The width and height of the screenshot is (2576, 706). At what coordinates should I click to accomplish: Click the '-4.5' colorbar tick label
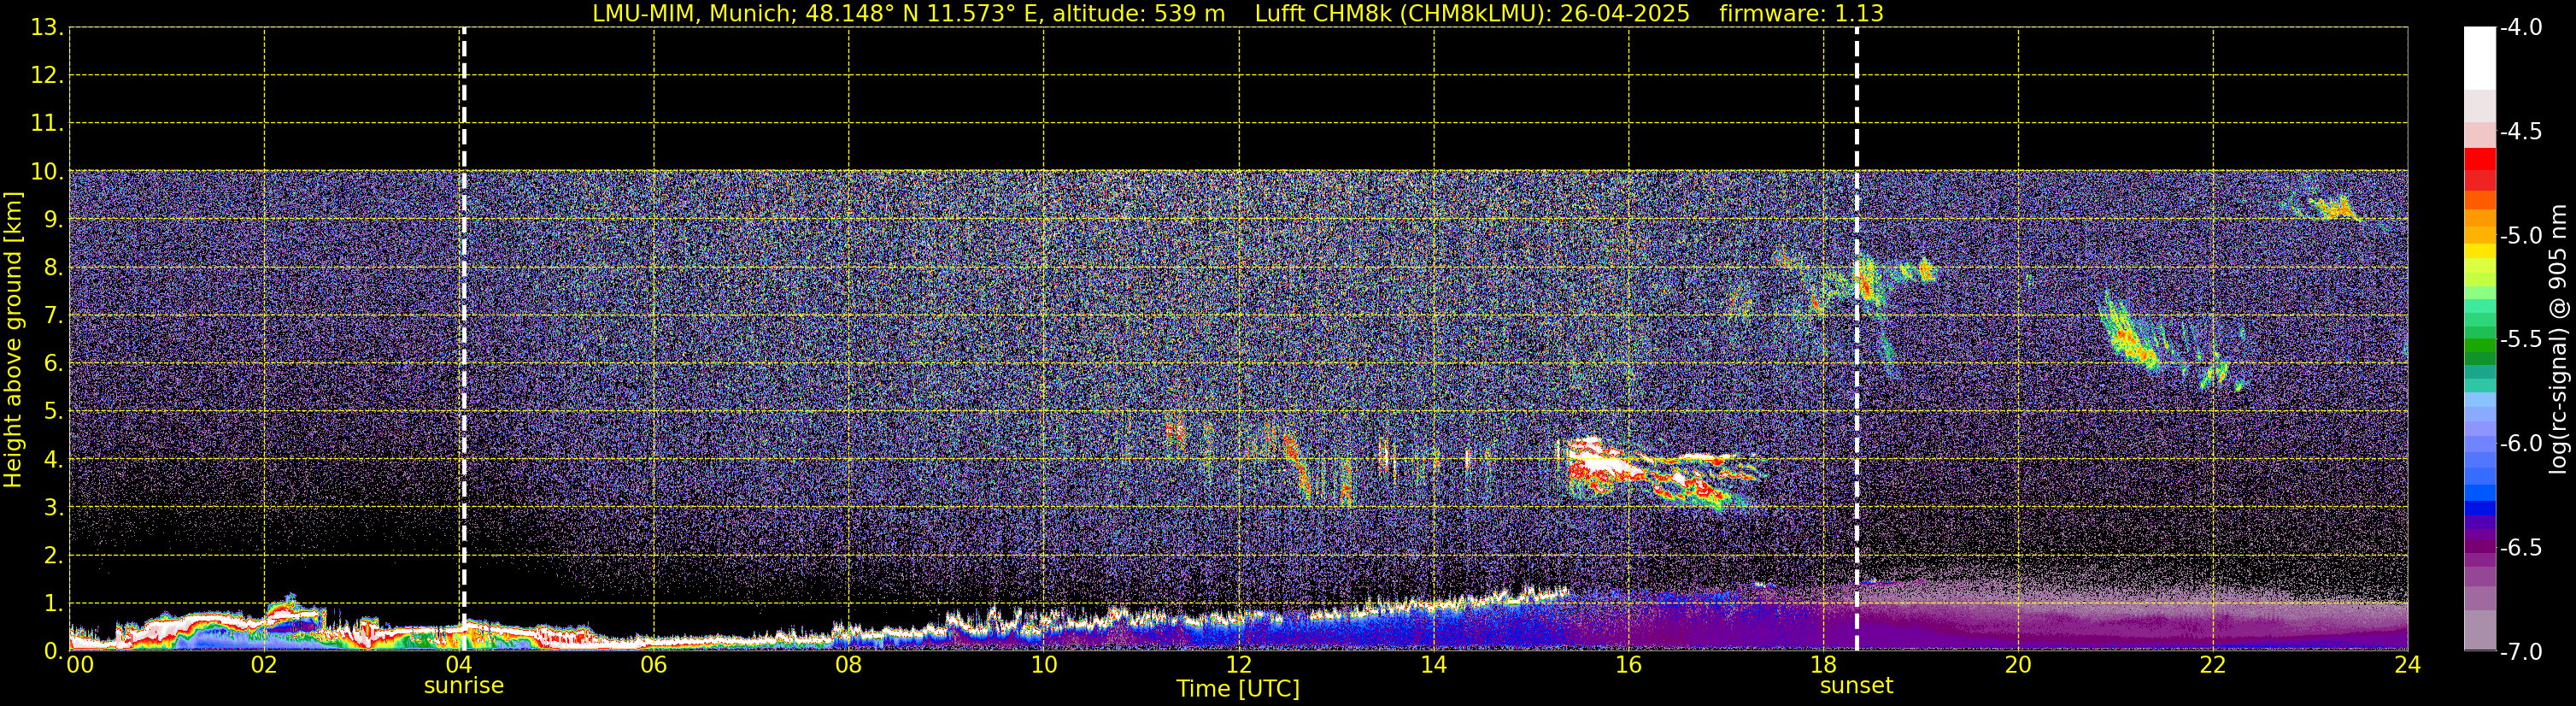[x=2520, y=131]
